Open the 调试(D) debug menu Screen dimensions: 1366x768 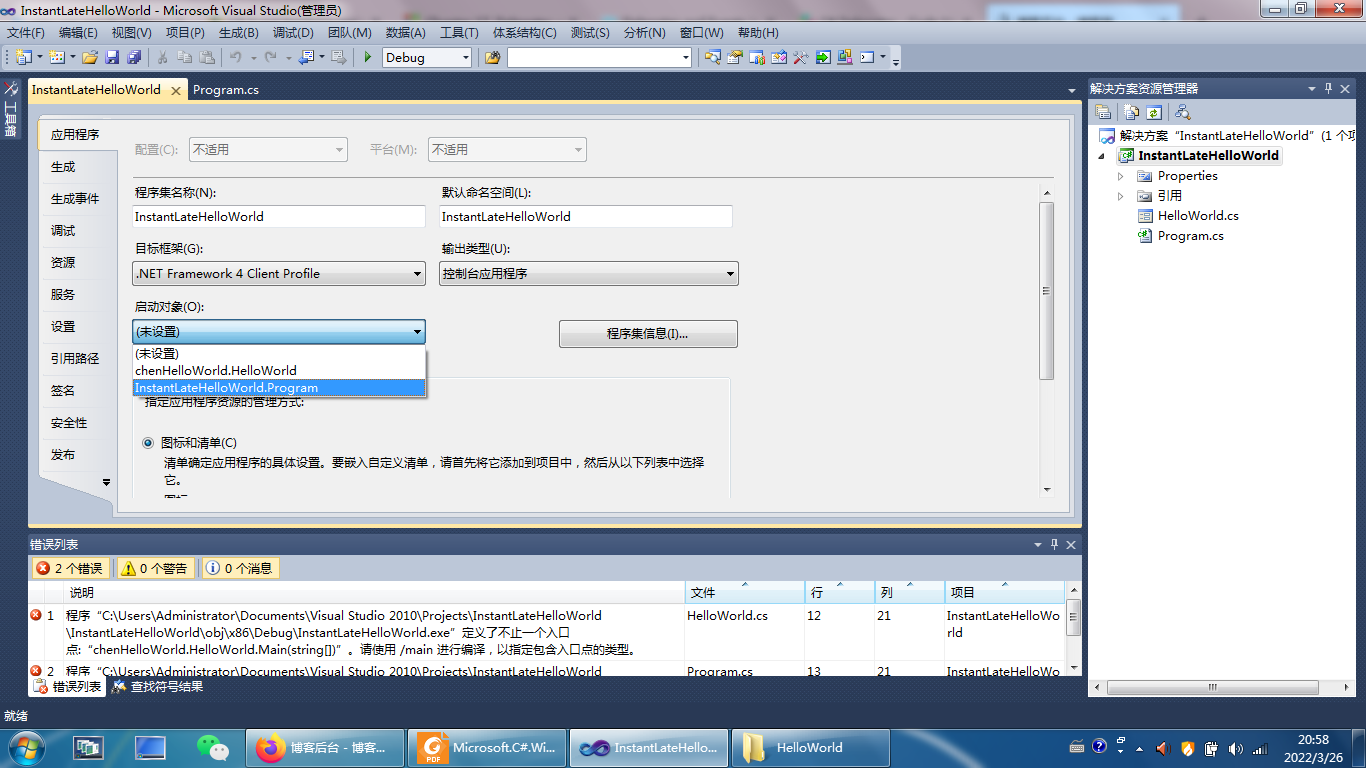293,33
